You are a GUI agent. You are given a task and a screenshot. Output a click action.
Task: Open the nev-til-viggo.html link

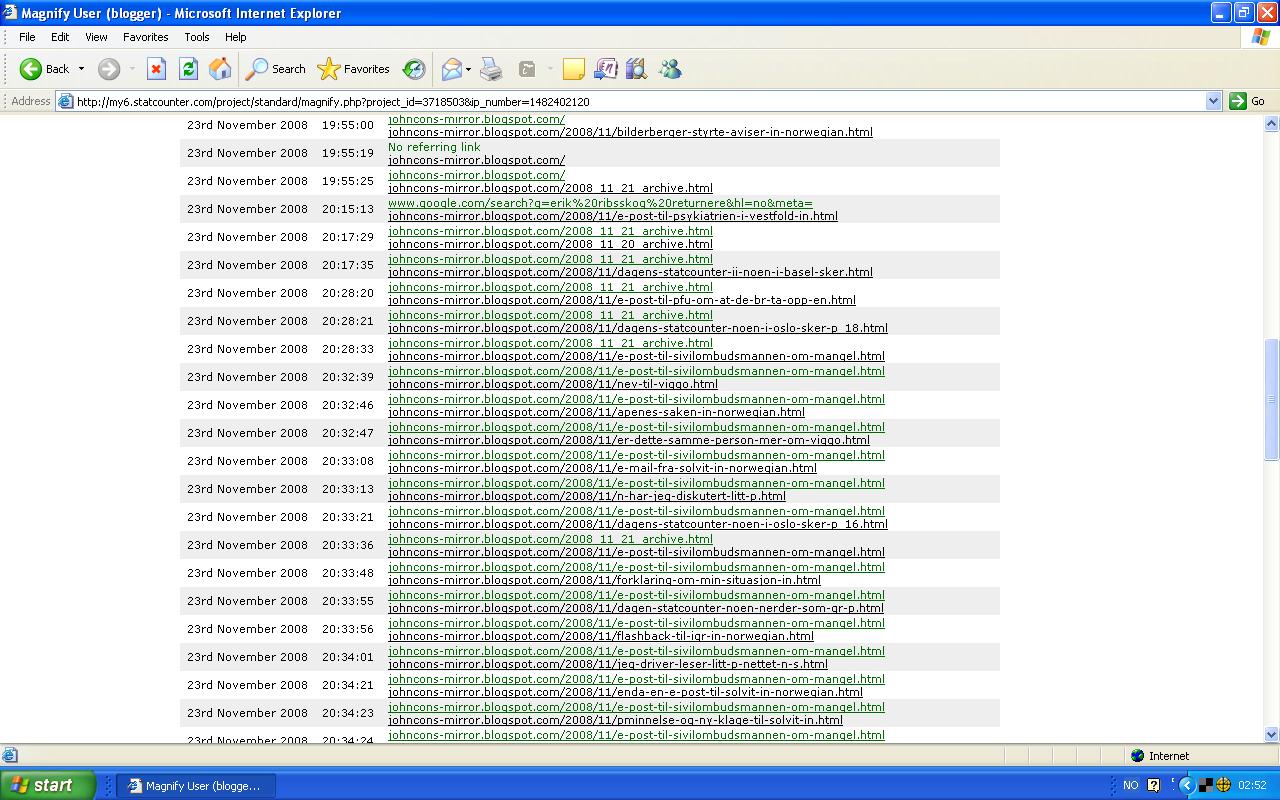point(553,384)
